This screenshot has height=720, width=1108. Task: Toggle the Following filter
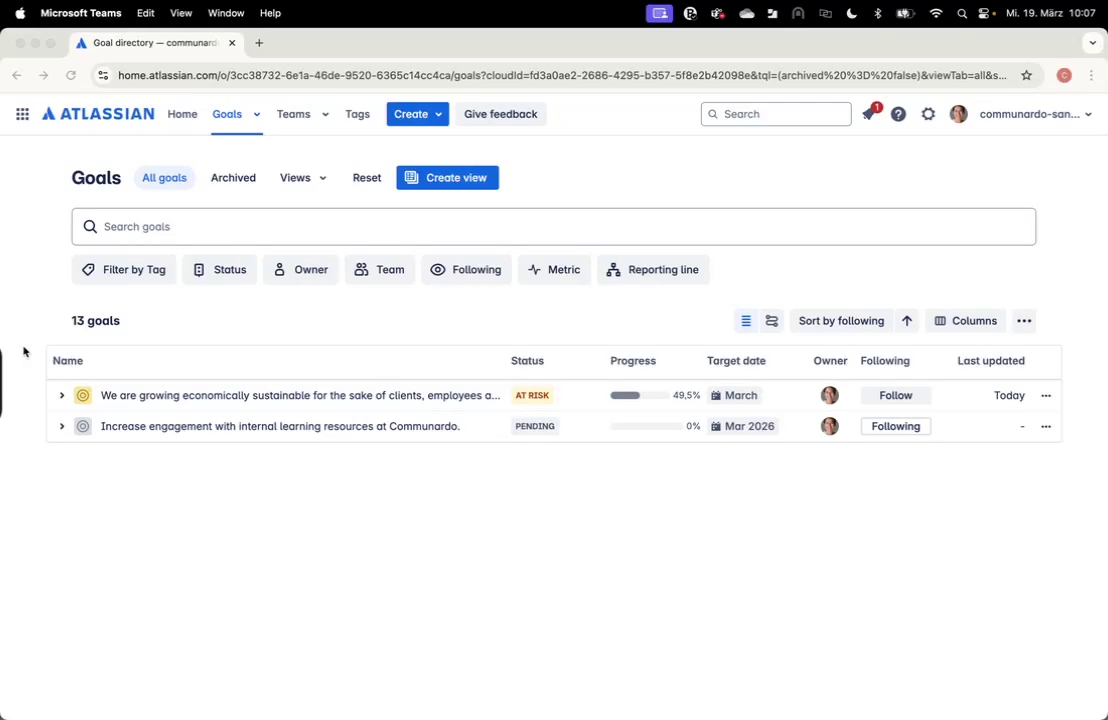[466, 270]
